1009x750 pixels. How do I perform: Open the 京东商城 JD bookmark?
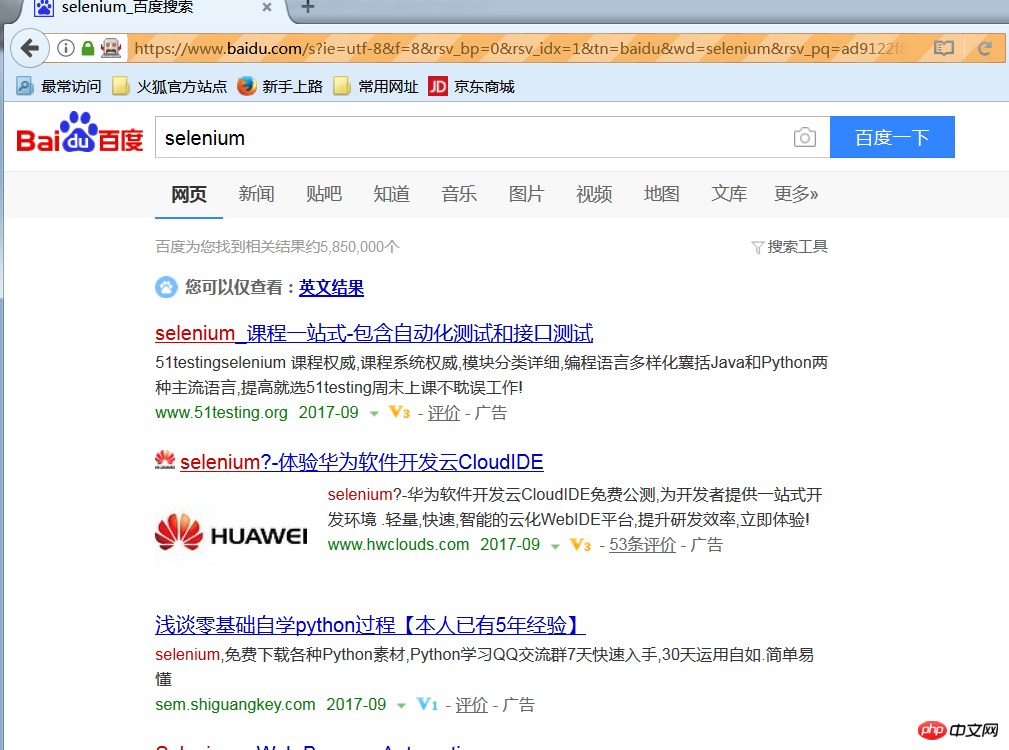tap(471, 86)
